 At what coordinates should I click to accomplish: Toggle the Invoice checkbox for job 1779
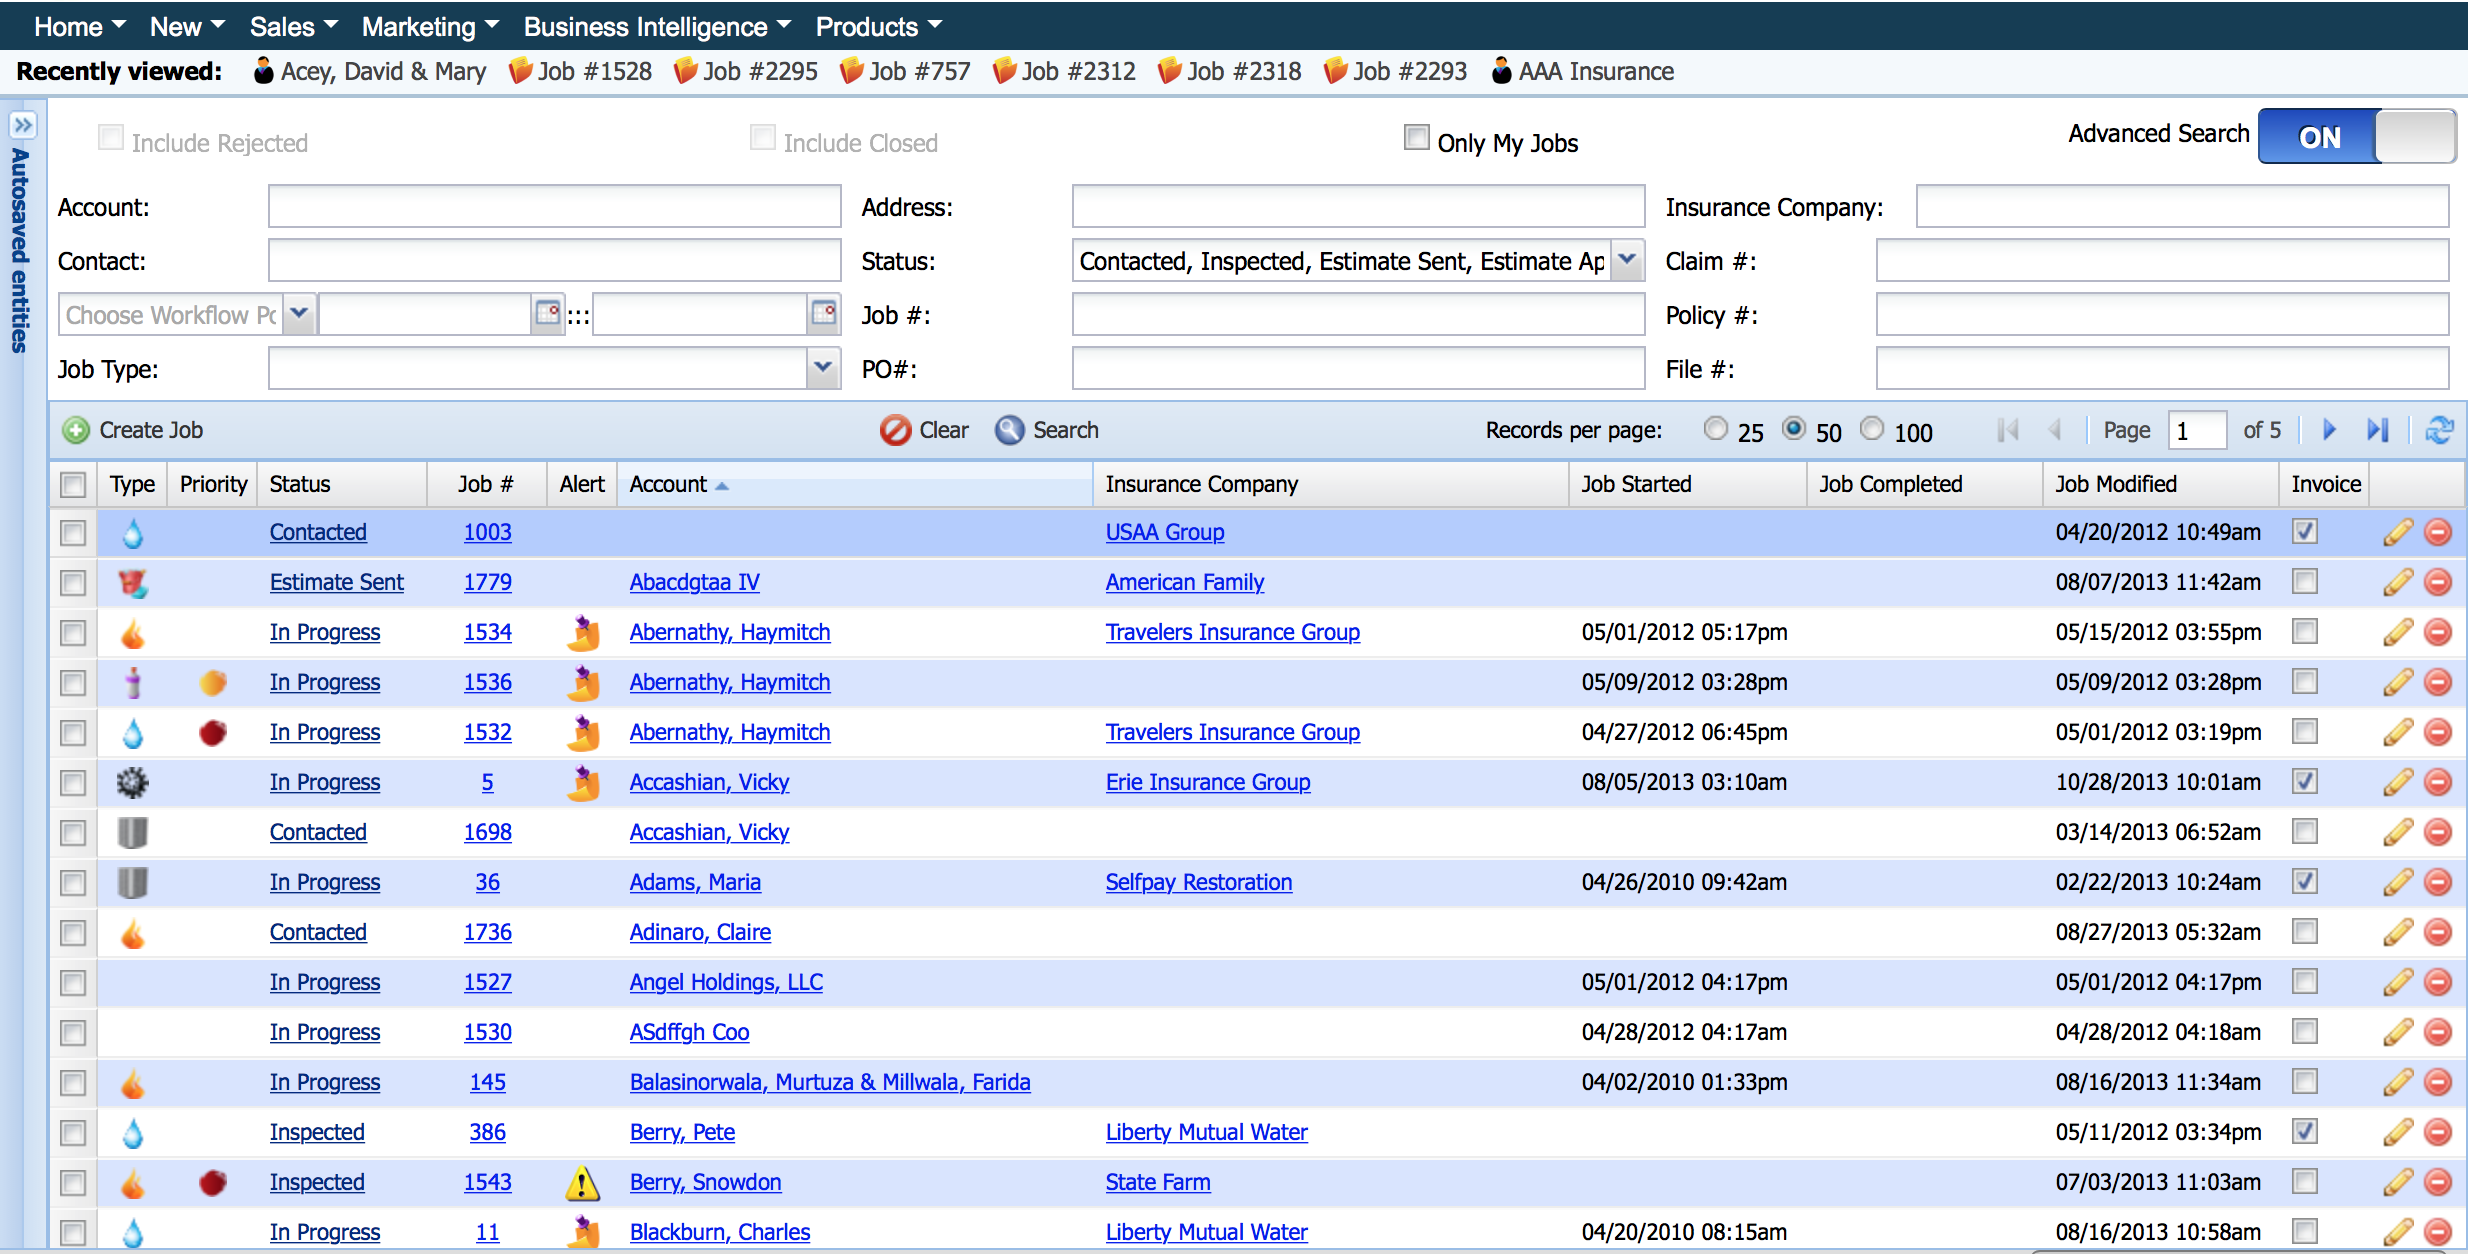[2305, 581]
